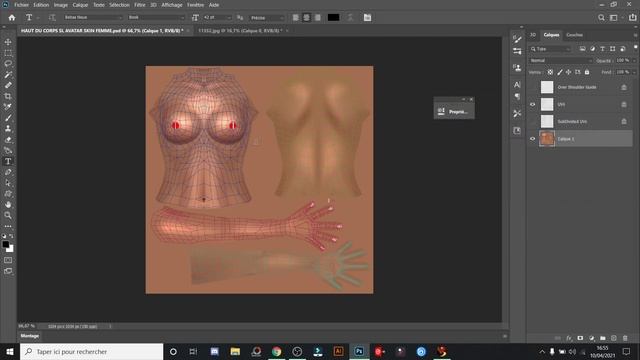The width and height of the screenshot is (640, 360).
Task: Select the Move tool
Action: tap(8, 42)
